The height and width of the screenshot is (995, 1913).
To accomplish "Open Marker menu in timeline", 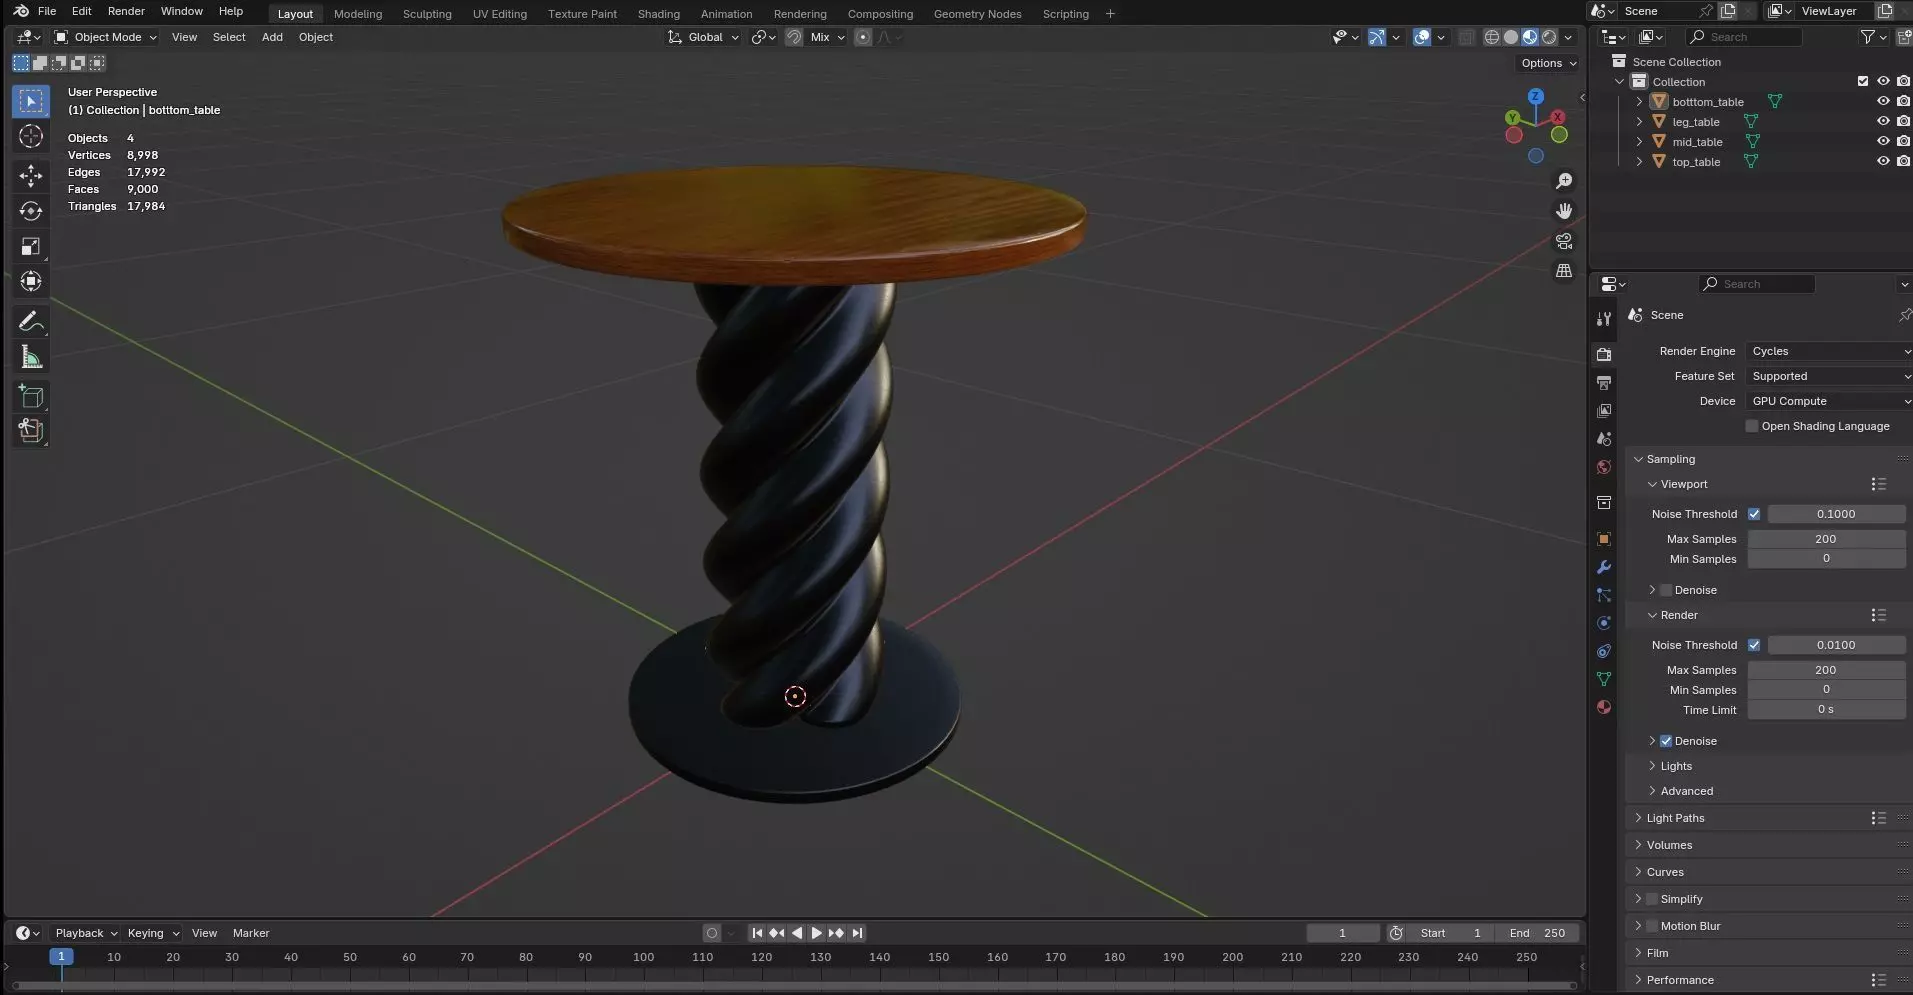I will coord(251,933).
